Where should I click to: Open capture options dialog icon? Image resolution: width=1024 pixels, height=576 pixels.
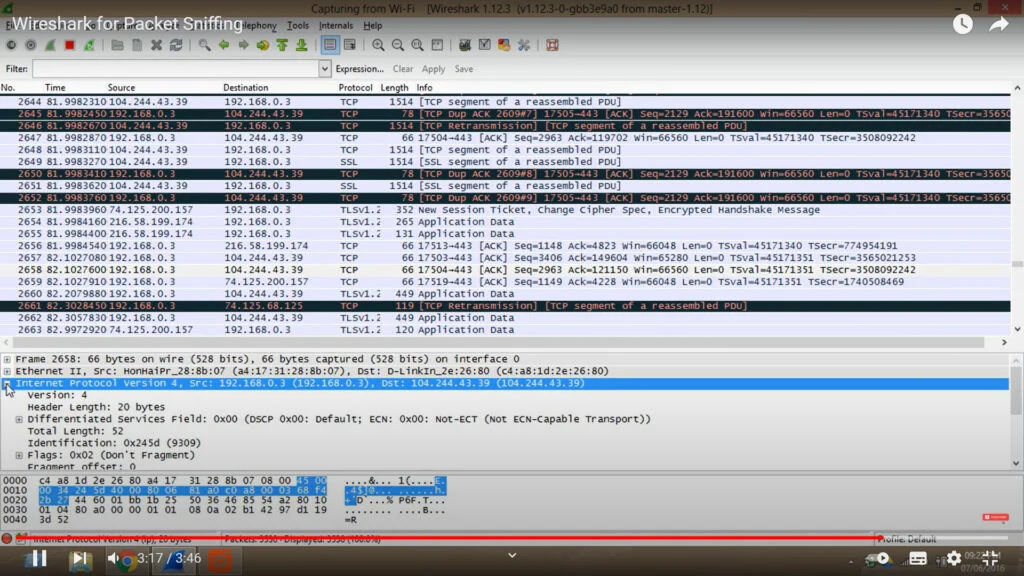(31, 45)
